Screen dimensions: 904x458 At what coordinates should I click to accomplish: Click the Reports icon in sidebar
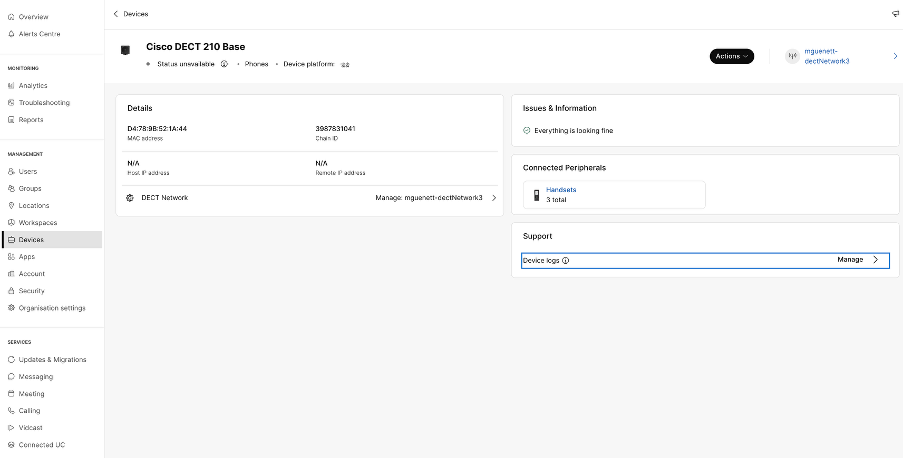[x=11, y=120]
